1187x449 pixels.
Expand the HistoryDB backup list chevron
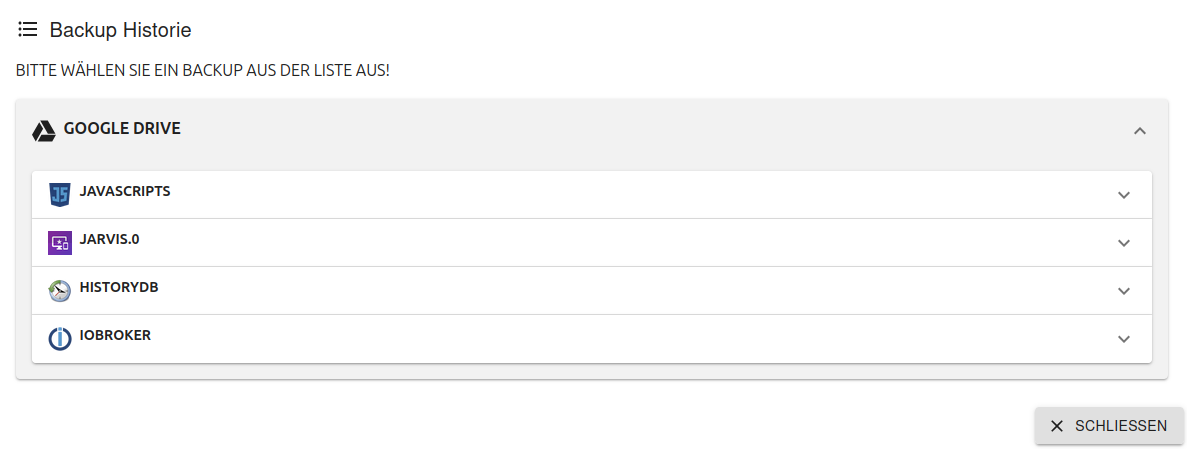pos(1124,291)
